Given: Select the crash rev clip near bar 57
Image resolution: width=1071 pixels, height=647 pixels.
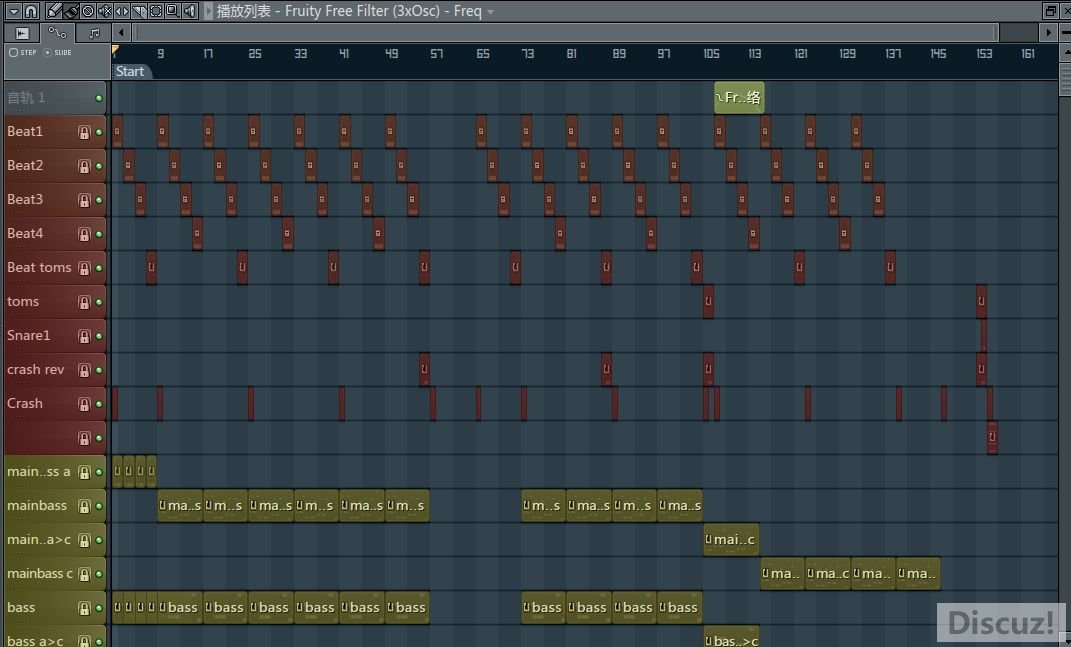Looking at the screenshot, I should tap(424, 370).
